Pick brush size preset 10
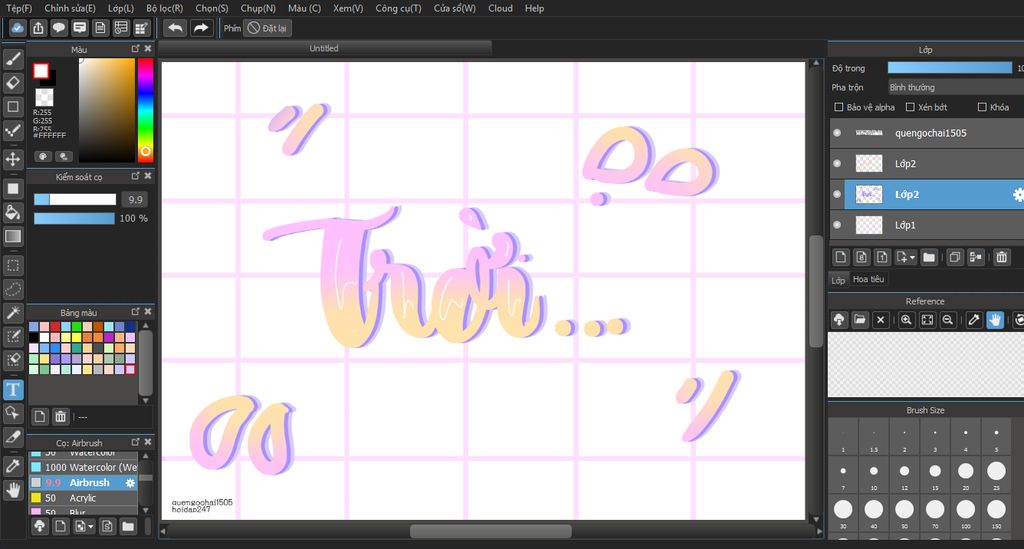Screen dimensions: 1024x549 [x=874, y=474]
